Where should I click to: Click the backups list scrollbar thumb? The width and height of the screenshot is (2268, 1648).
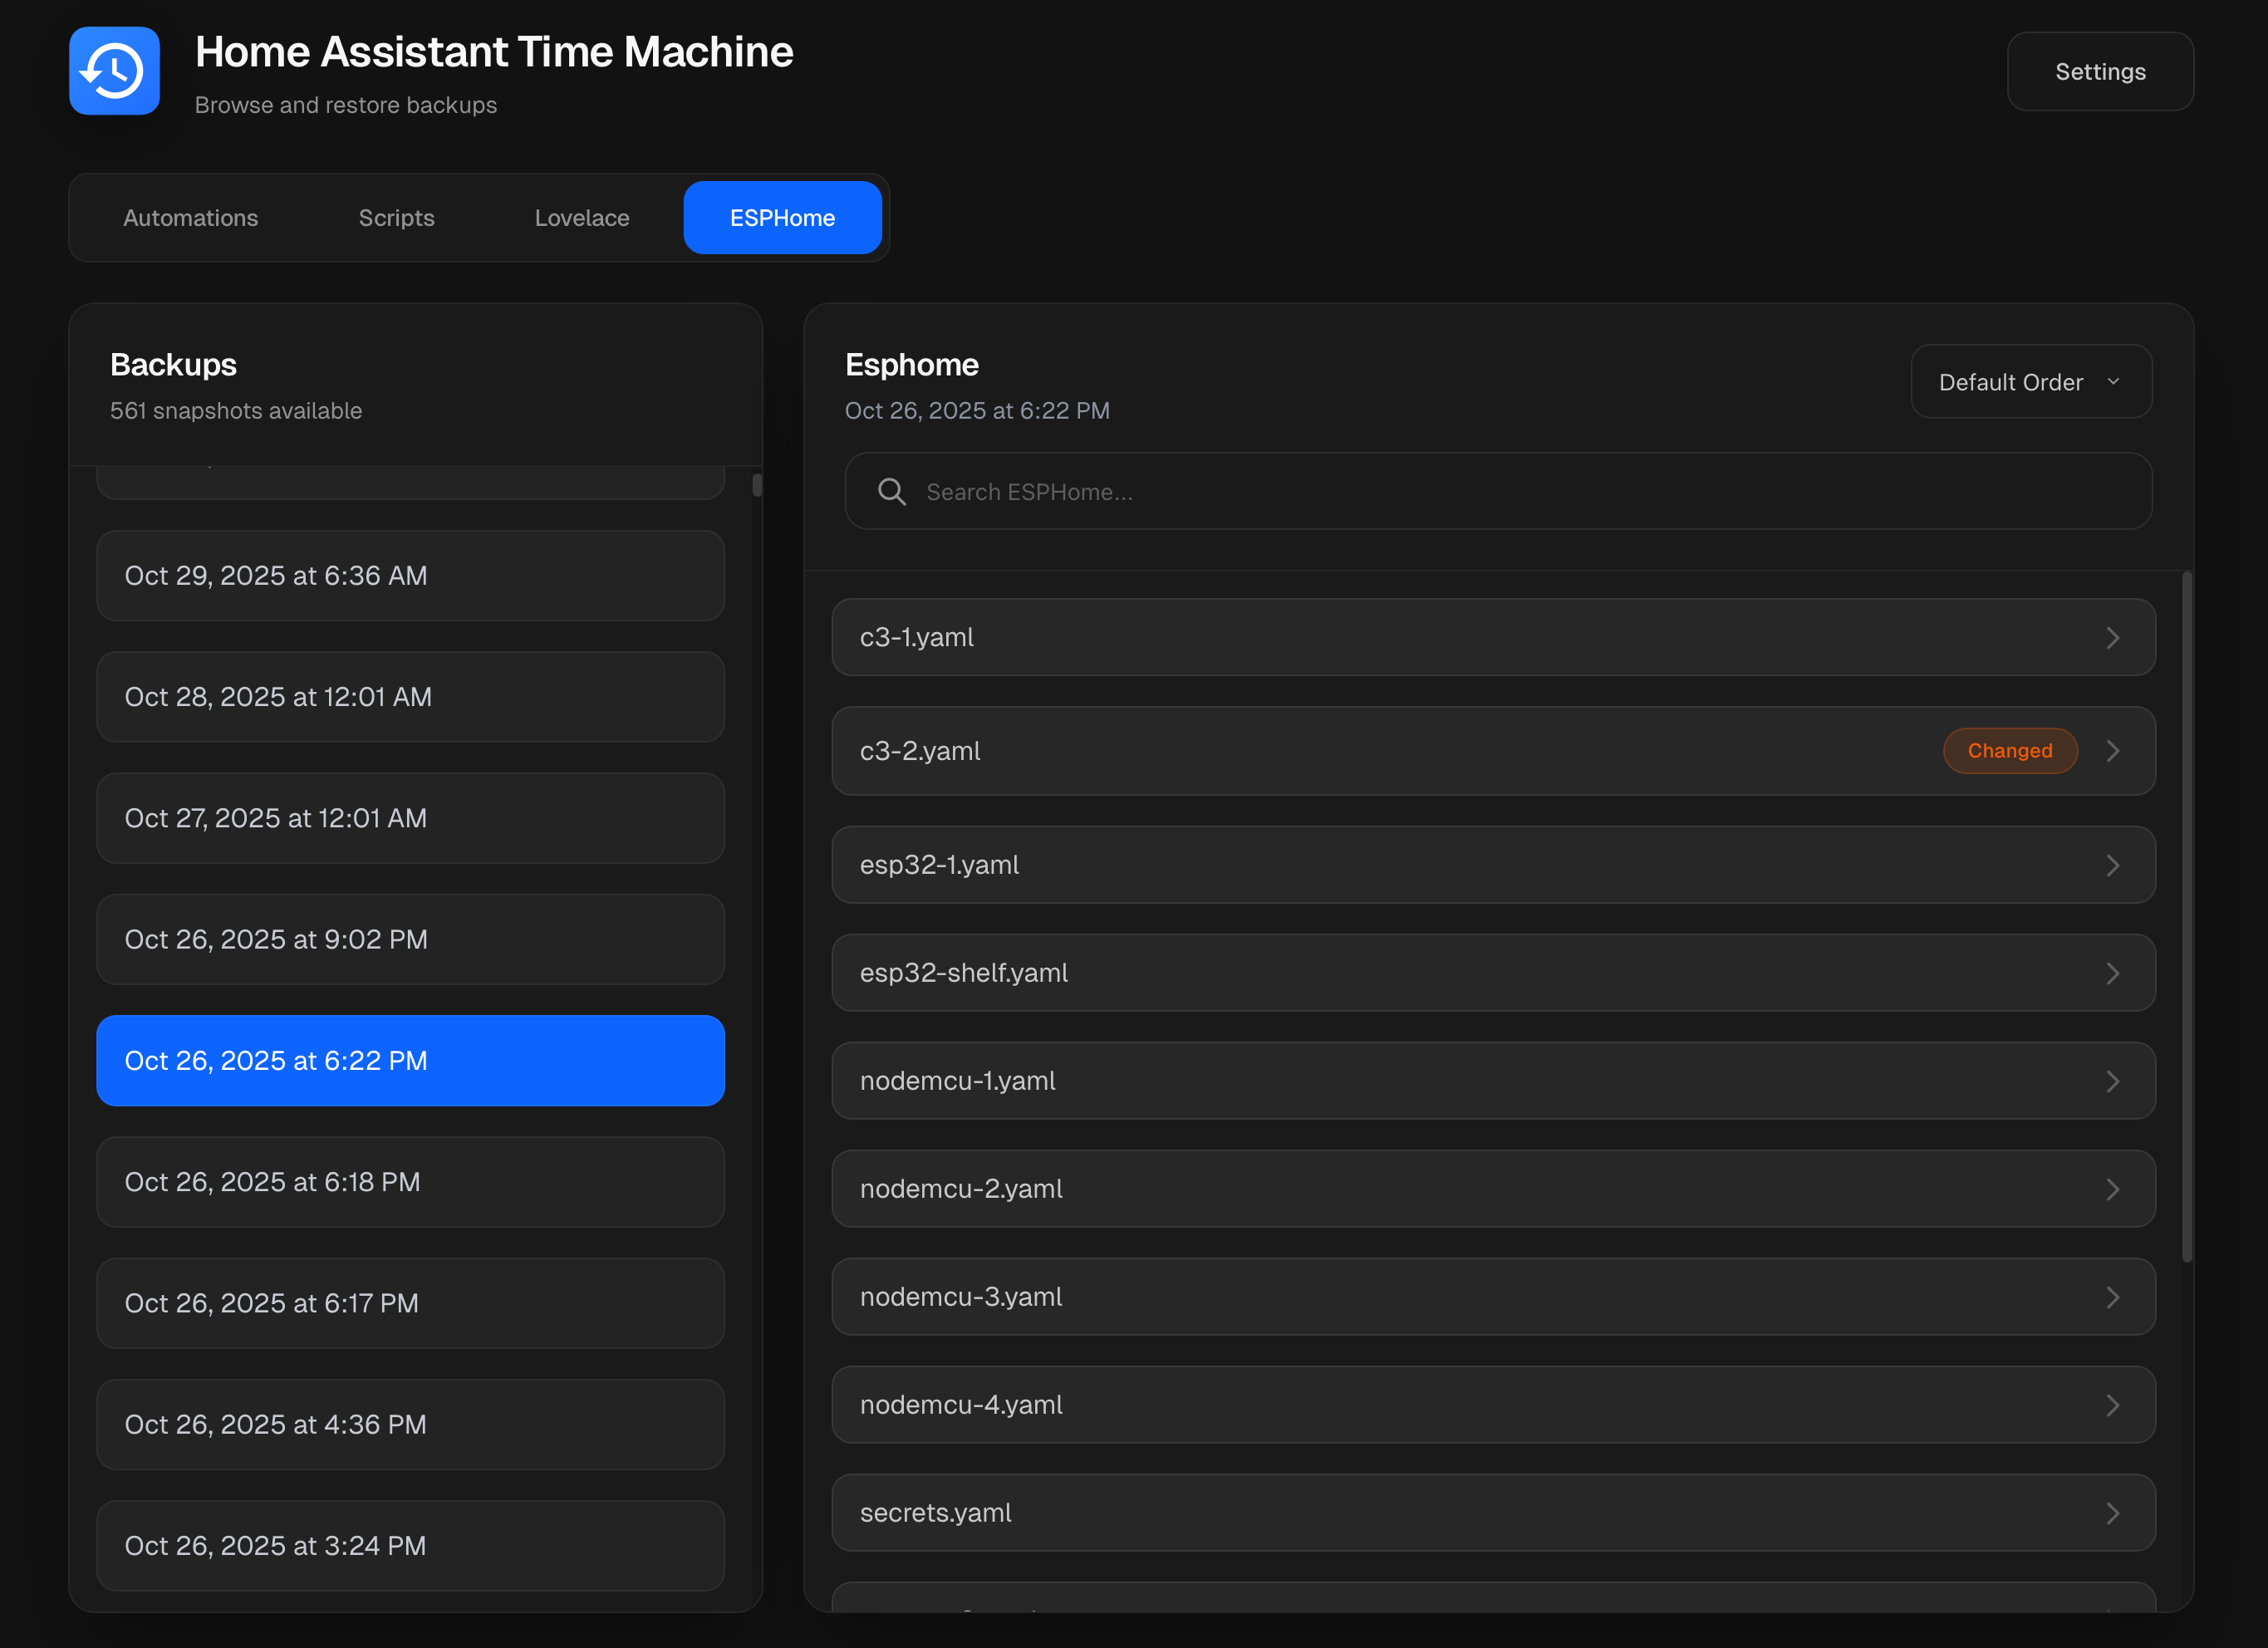[x=757, y=485]
